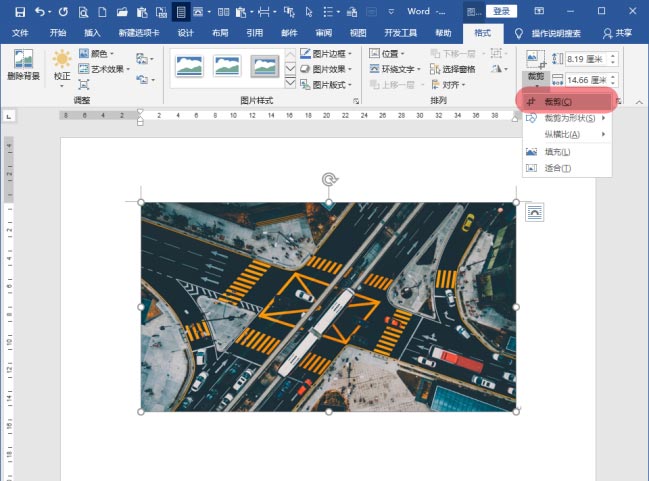The image size is (649, 481).
Task: Click the rotate handle above the picture
Action: point(329,179)
